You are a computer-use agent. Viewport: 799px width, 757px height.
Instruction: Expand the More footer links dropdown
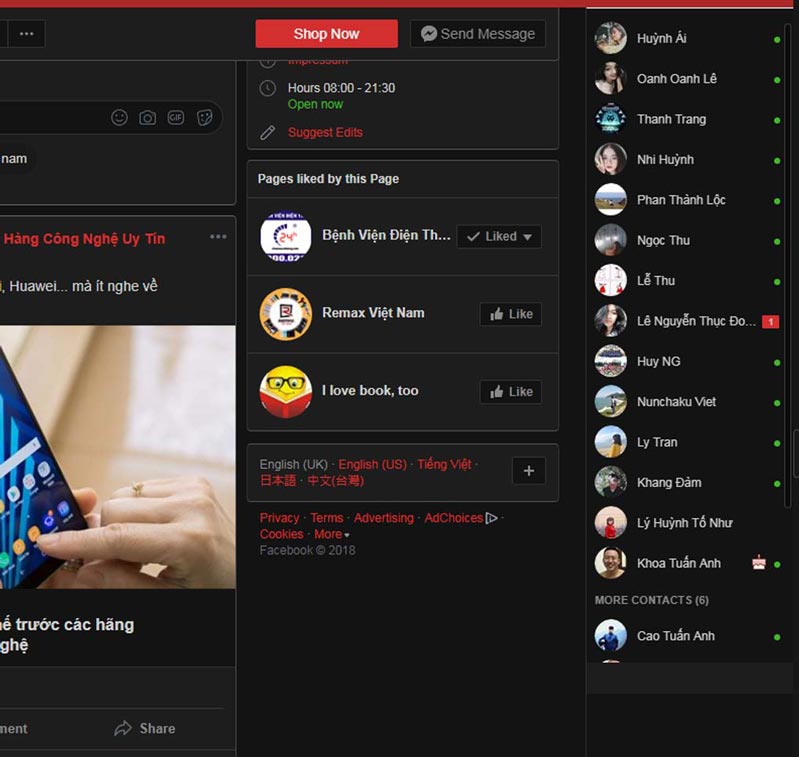(x=332, y=534)
